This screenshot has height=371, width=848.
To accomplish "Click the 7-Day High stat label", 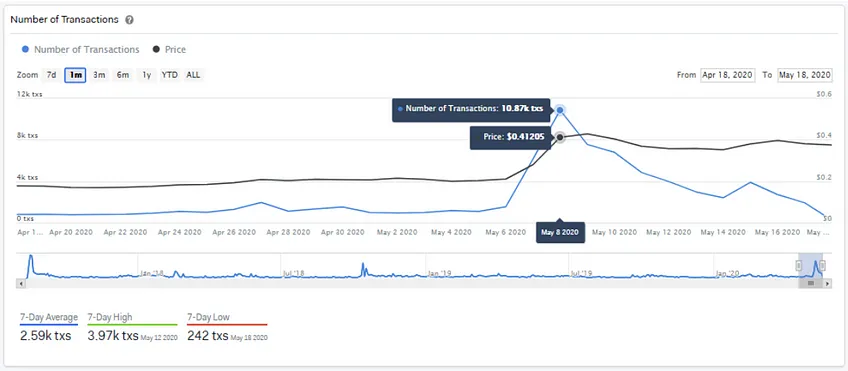I will [x=110, y=317].
